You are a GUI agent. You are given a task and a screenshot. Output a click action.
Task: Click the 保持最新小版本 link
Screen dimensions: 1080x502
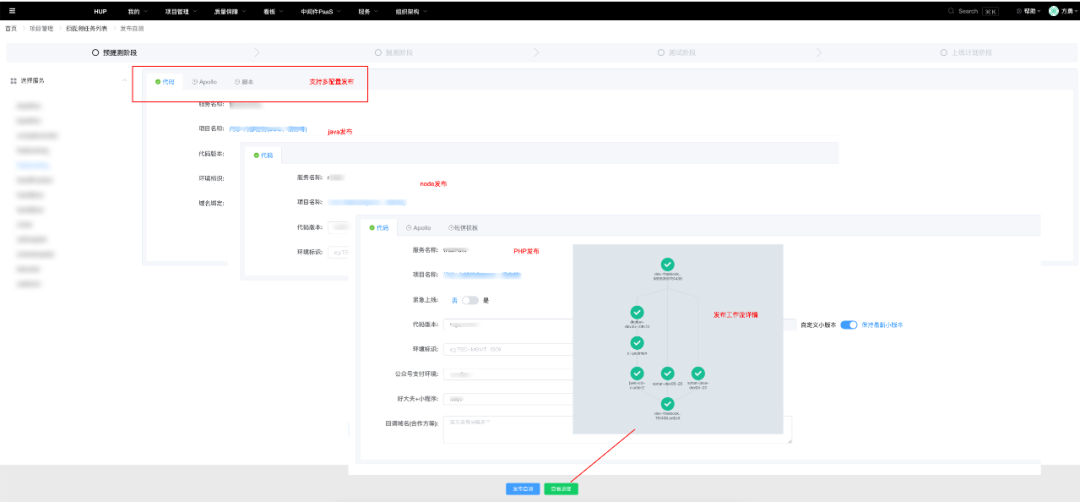pos(882,324)
